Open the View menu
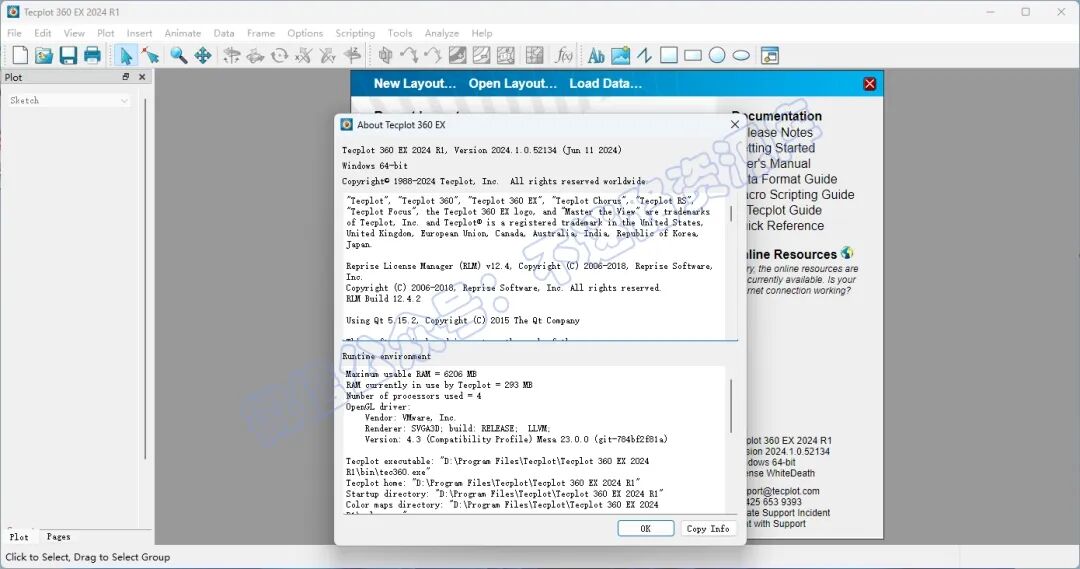This screenshot has height=569, width=1080. point(74,33)
